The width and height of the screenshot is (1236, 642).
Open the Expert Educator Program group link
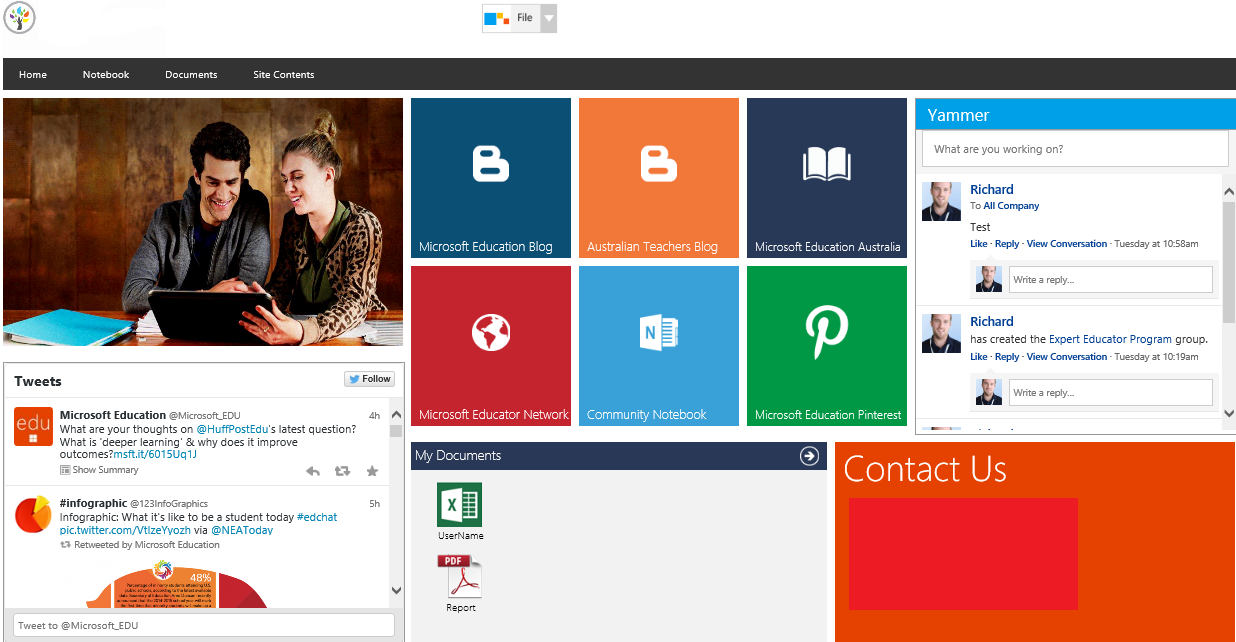(x=1110, y=340)
